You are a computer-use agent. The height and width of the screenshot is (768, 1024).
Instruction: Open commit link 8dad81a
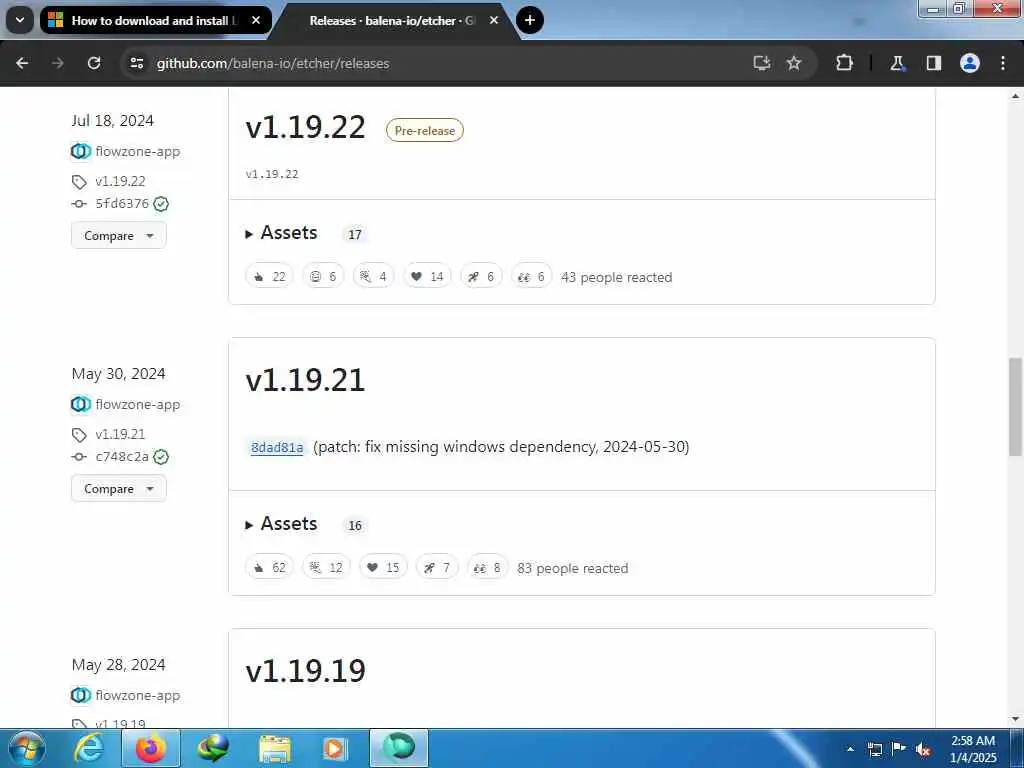277,447
